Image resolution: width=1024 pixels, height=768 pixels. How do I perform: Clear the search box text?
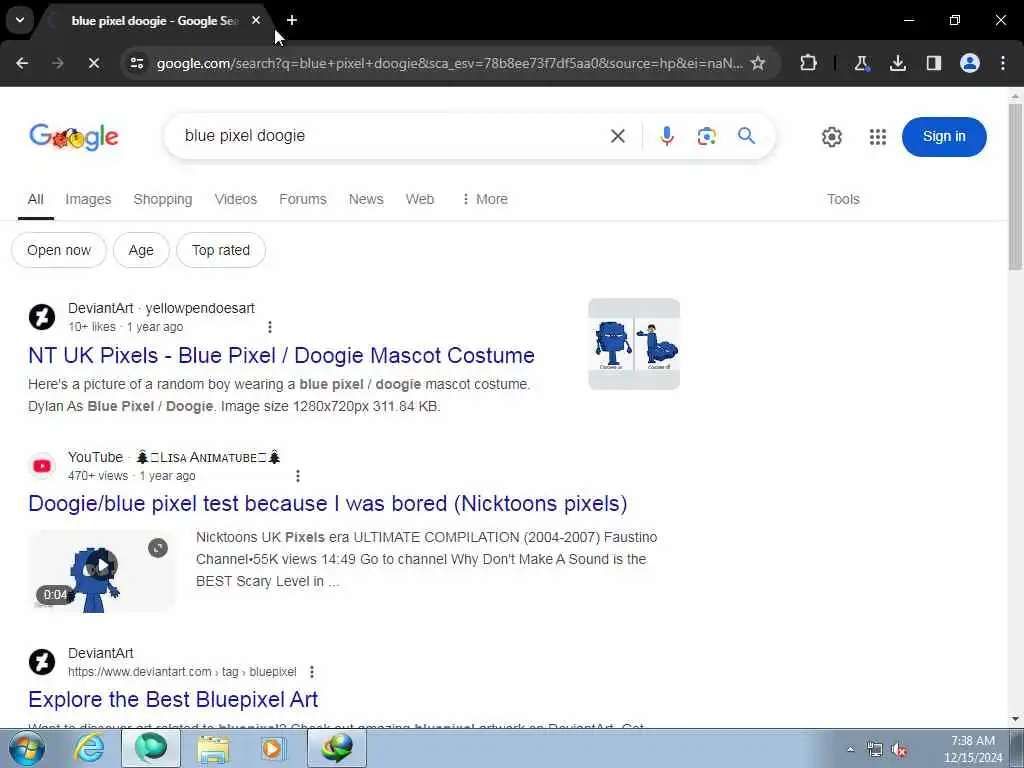pyautogui.click(x=618, y=136)
